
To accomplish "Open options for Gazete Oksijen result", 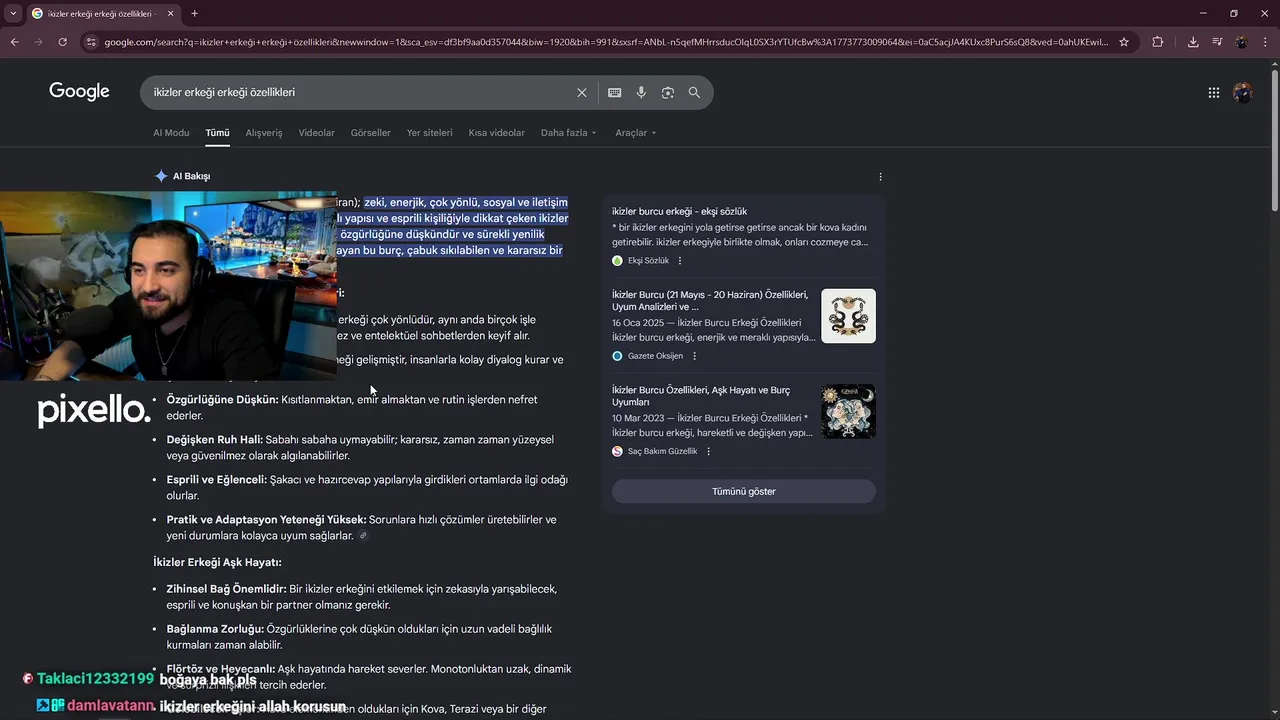I will tap(694, 356).
